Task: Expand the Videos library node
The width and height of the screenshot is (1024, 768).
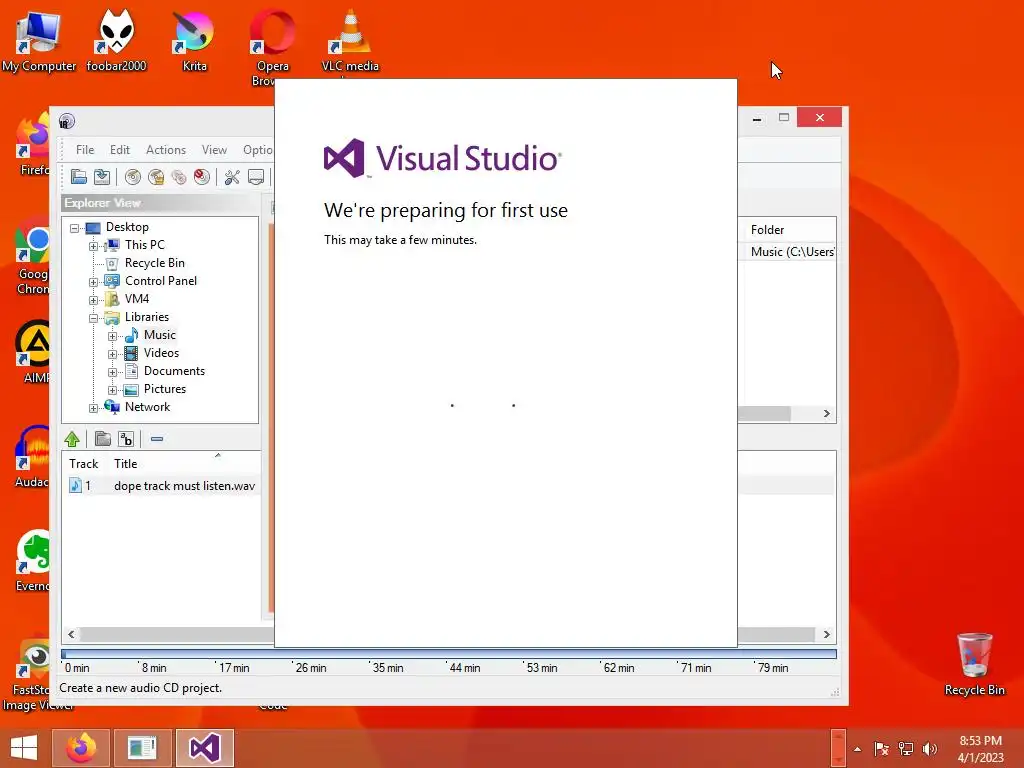Action: (112, 354)
